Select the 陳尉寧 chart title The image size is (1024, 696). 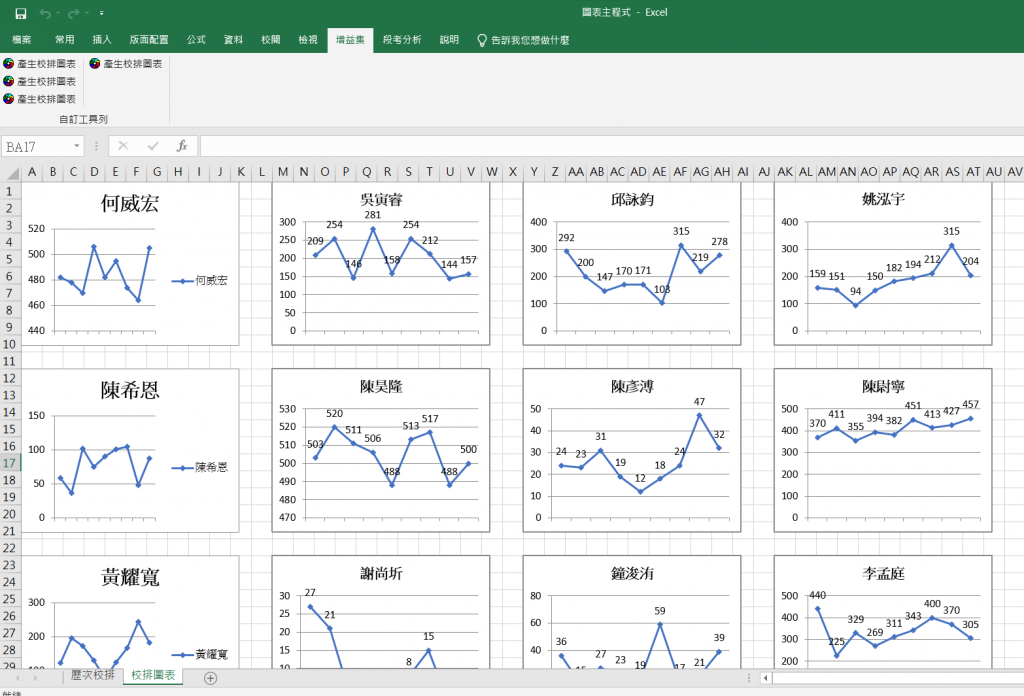click(883, 387)
